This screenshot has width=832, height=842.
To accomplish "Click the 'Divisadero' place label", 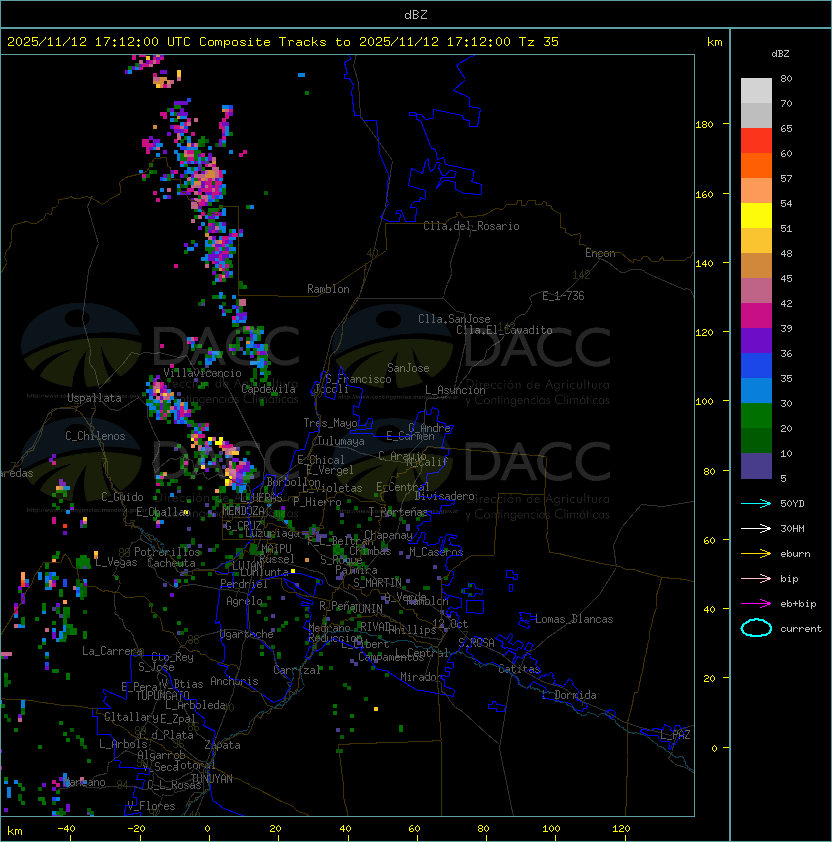I will pos(444,496).
